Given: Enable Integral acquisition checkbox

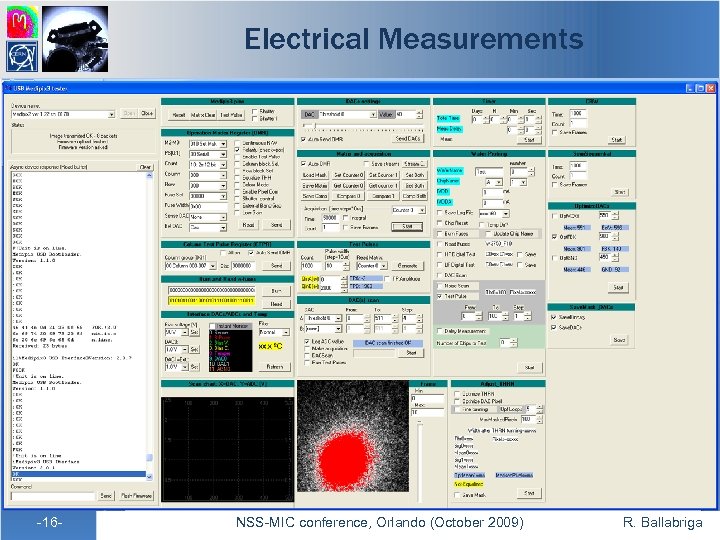Looking at the screenshot, I should point(346,218).
